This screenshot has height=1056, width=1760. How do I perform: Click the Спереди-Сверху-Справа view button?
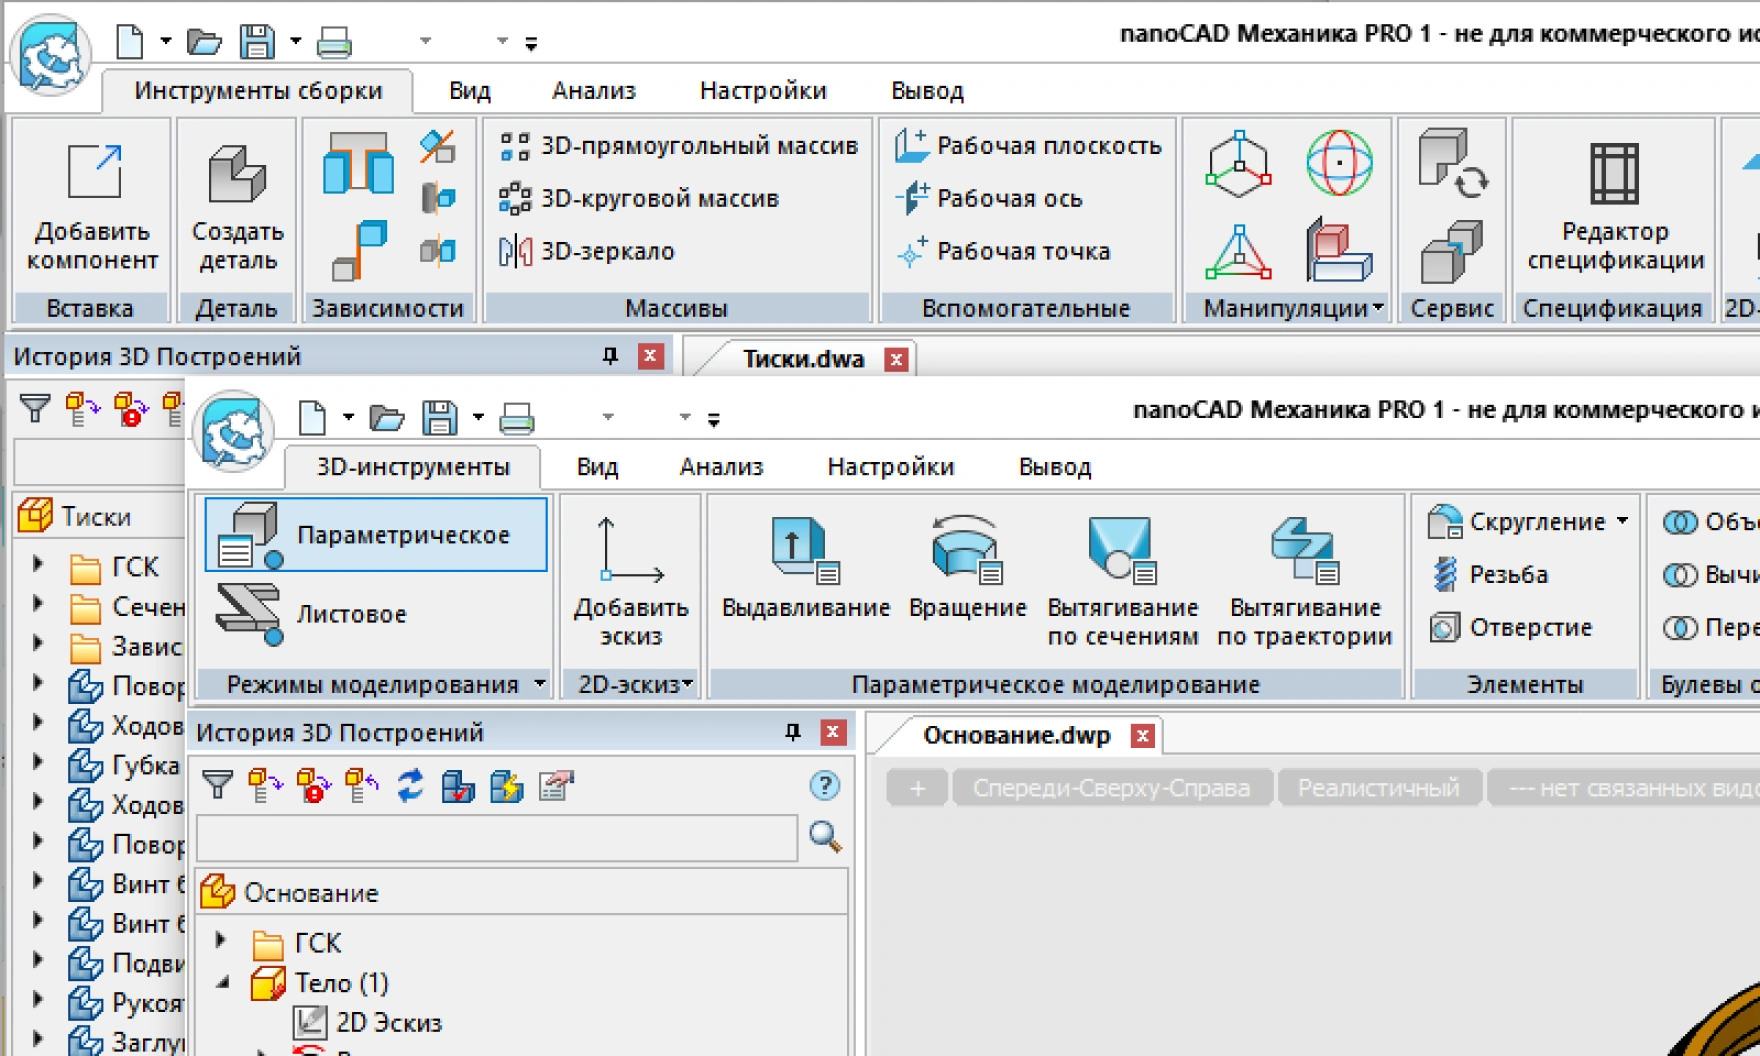[1111, 788]
